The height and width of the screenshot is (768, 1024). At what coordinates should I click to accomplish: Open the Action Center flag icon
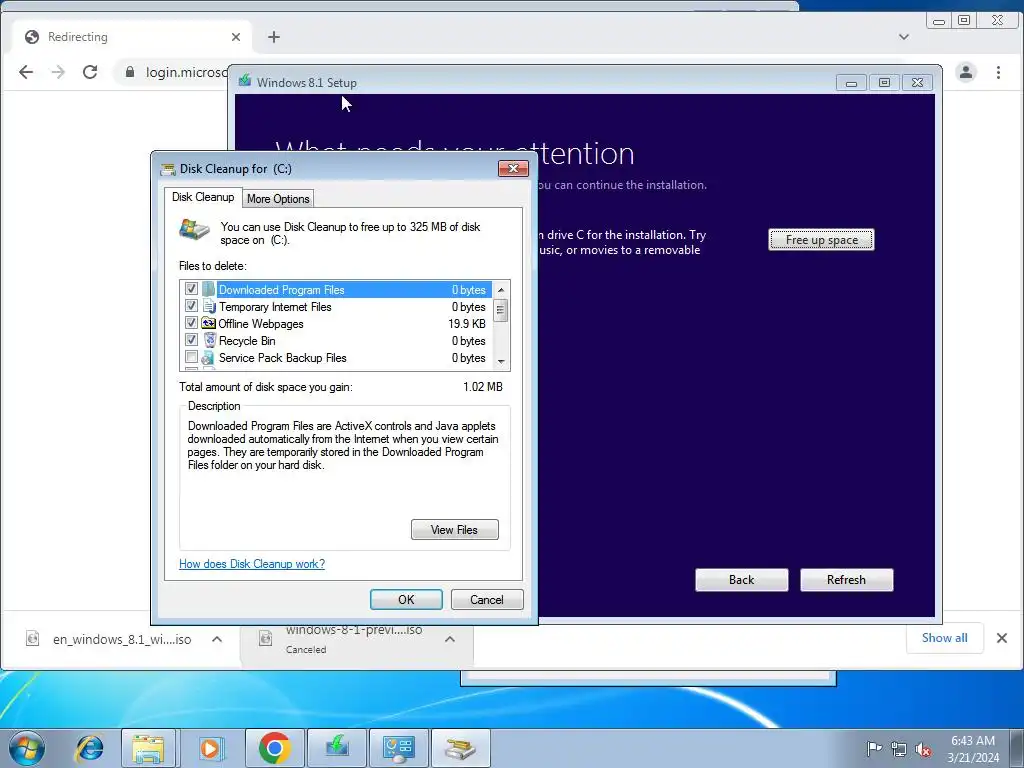pyautogui.click(x=874, y=748)
